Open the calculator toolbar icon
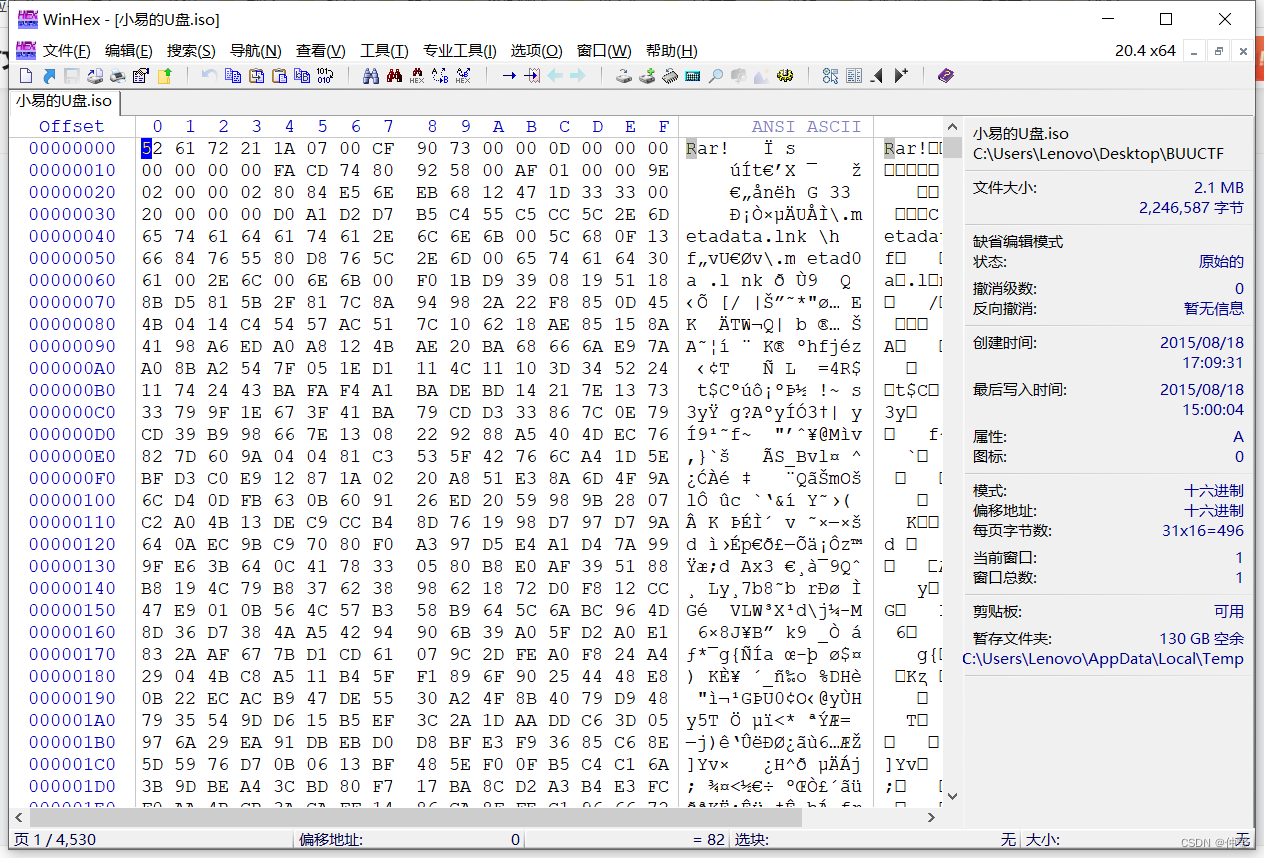The height and width of the screenshot is (858, 1264). point(693,75)
